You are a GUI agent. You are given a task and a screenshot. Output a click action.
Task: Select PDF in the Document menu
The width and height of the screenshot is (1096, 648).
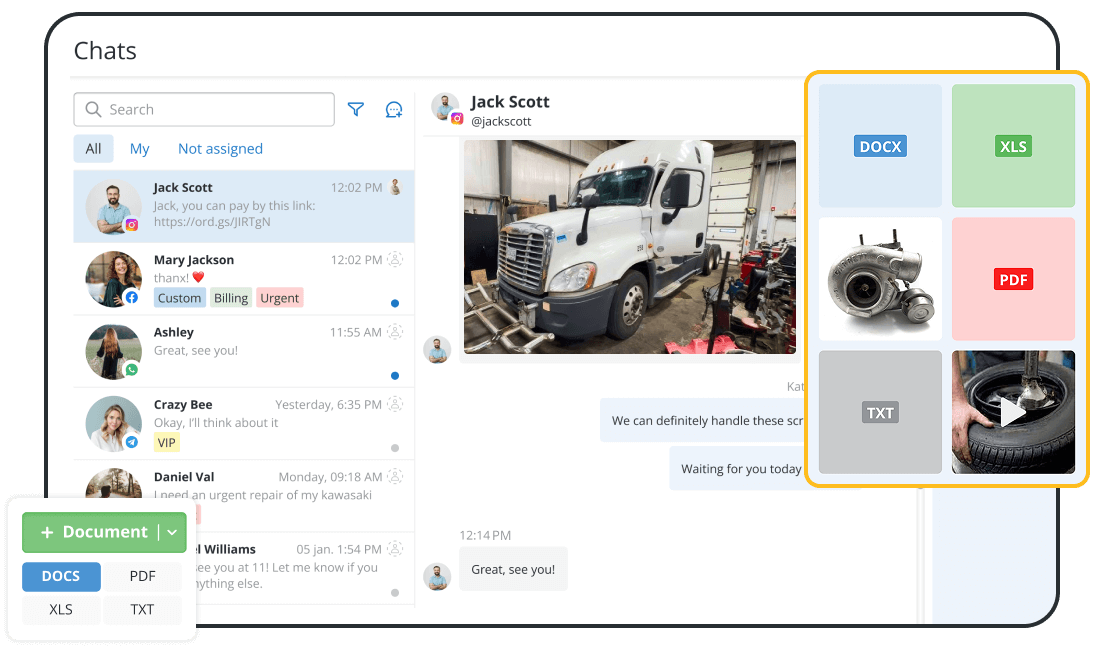pos(142,576)
